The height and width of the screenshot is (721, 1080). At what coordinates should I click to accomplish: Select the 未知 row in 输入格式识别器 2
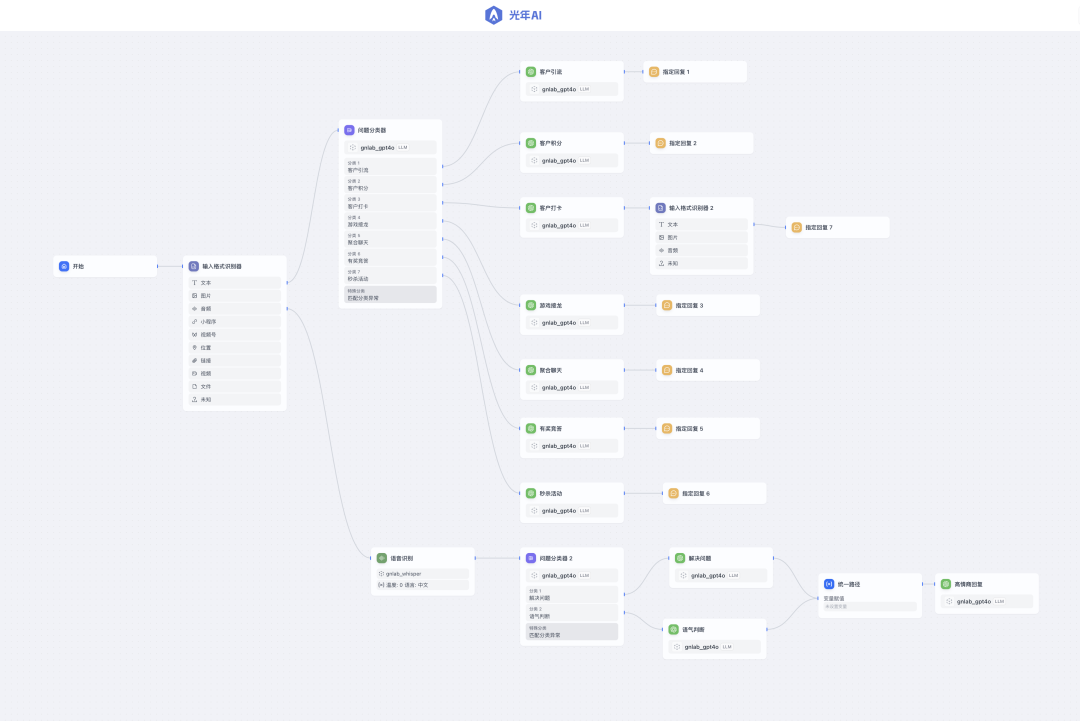tap(701, 264)
